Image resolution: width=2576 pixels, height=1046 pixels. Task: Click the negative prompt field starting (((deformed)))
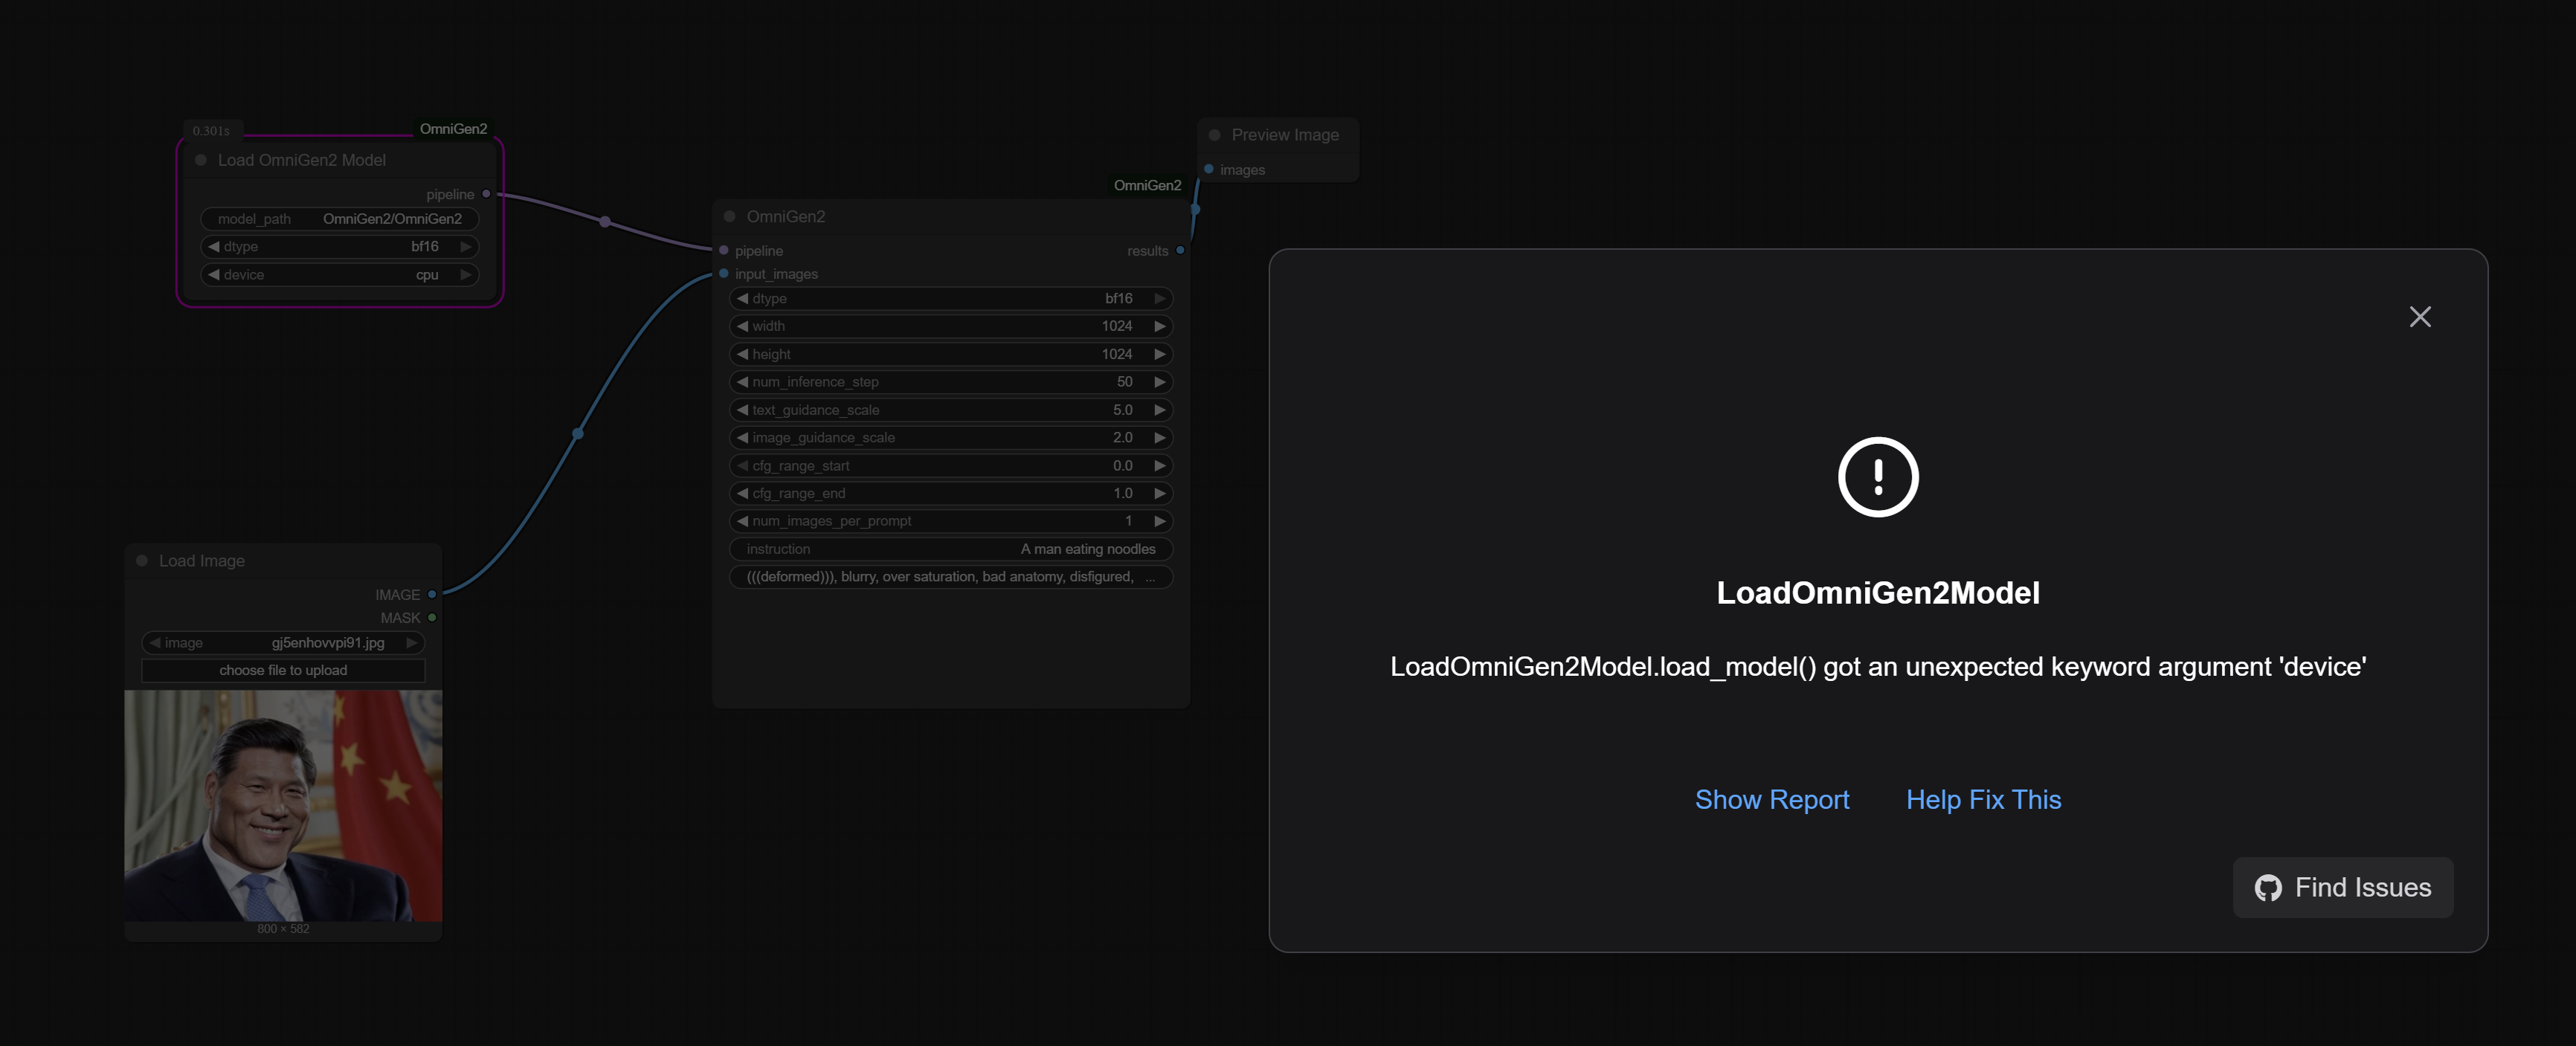(x=951, y=577)
